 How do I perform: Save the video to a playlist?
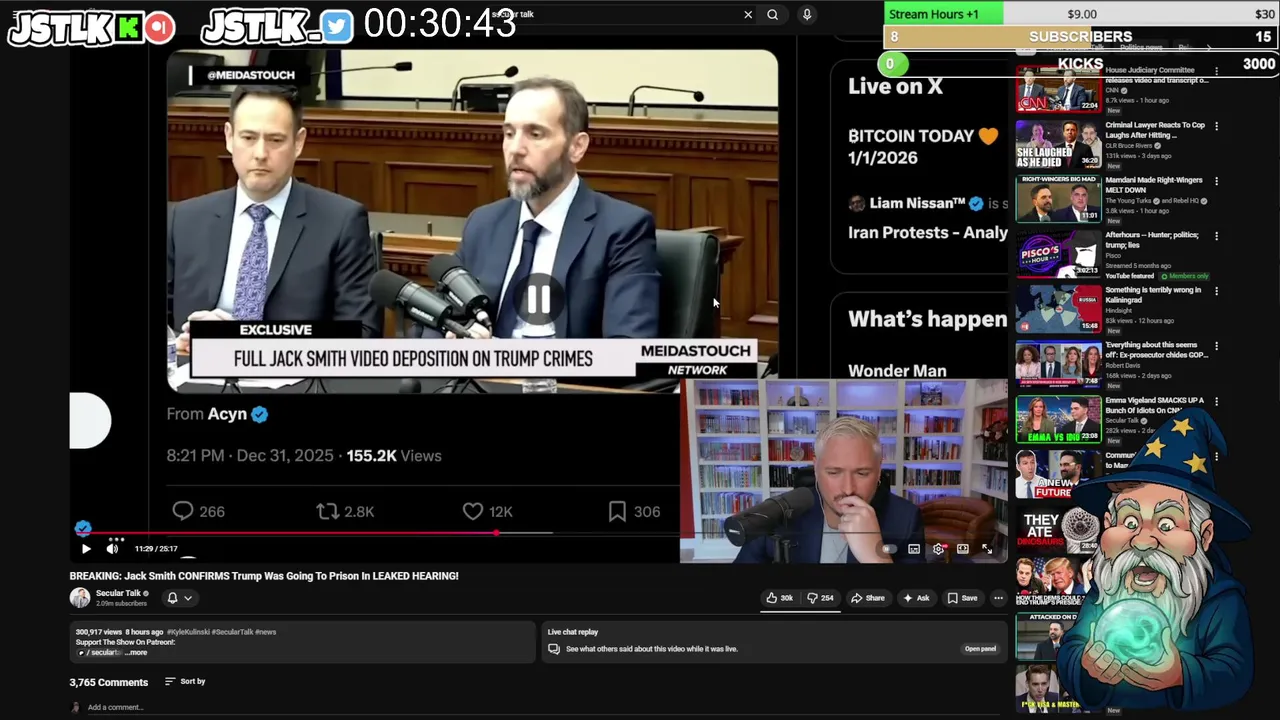pyautogui.click(x=963, y=598)
